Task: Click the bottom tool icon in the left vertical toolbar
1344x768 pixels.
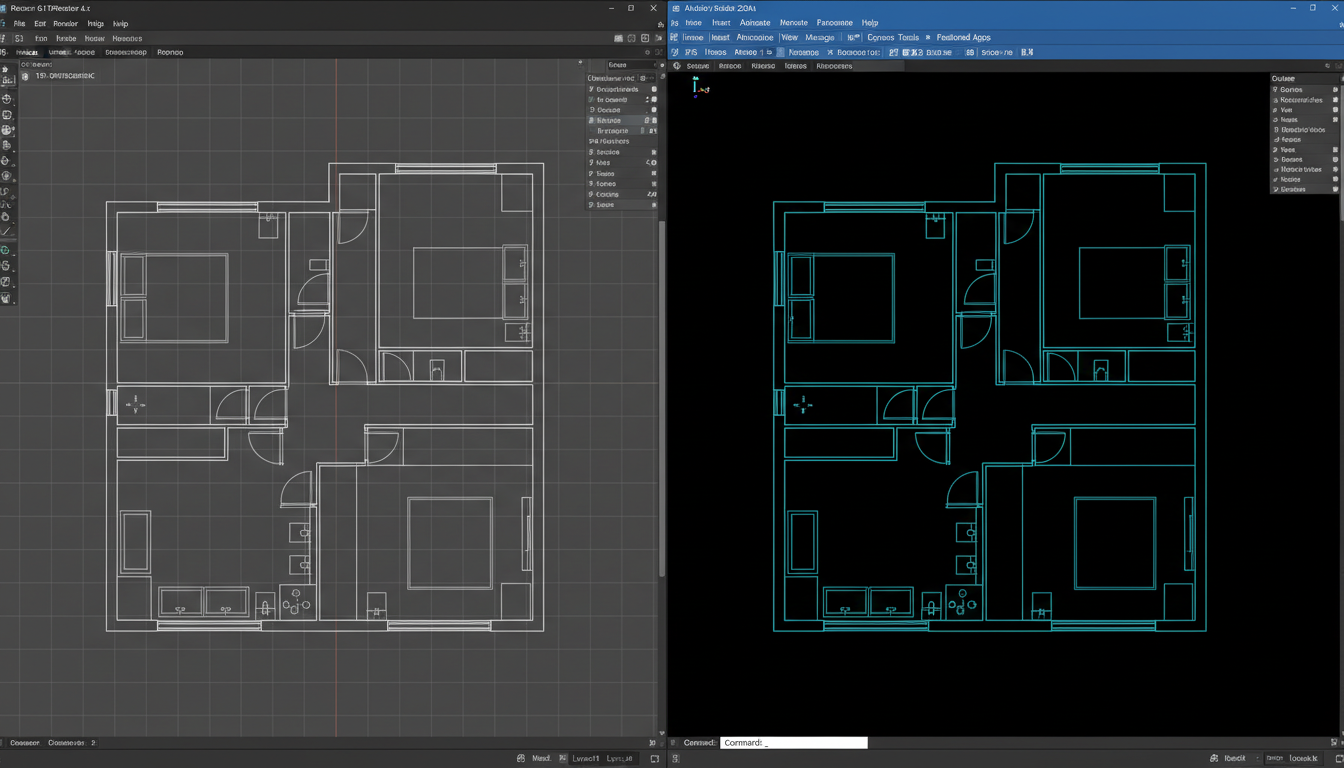Action: (x=6, y=297)
